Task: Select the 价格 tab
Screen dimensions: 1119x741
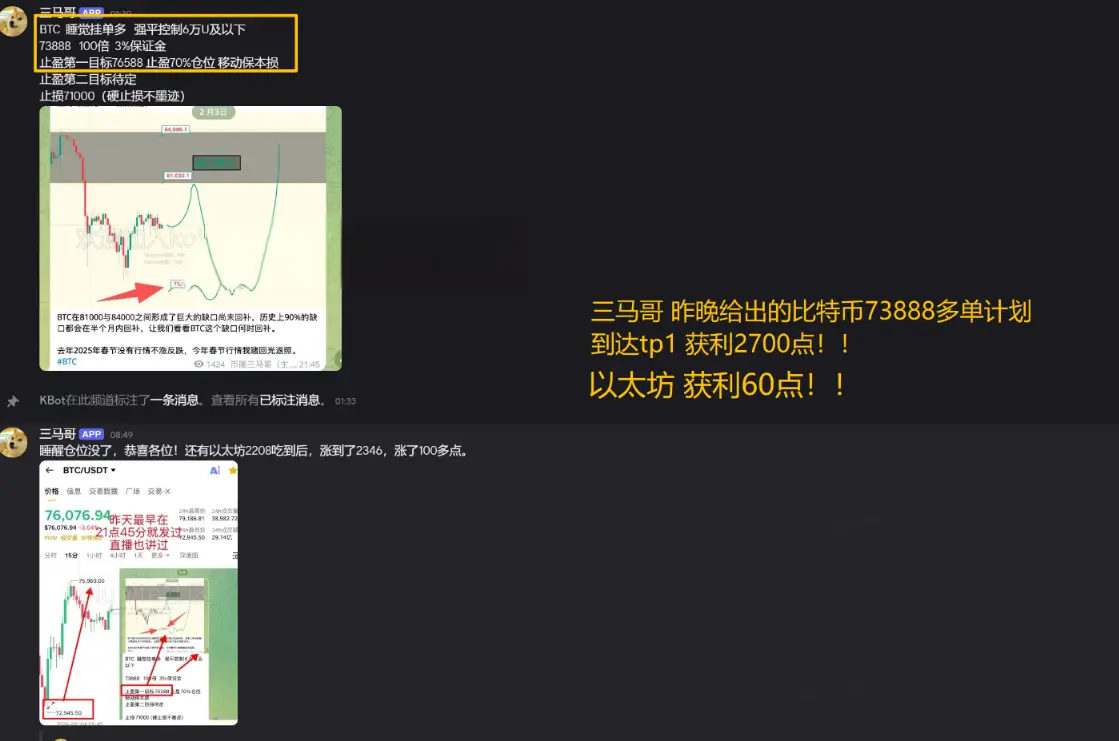Action: [51, 491]
